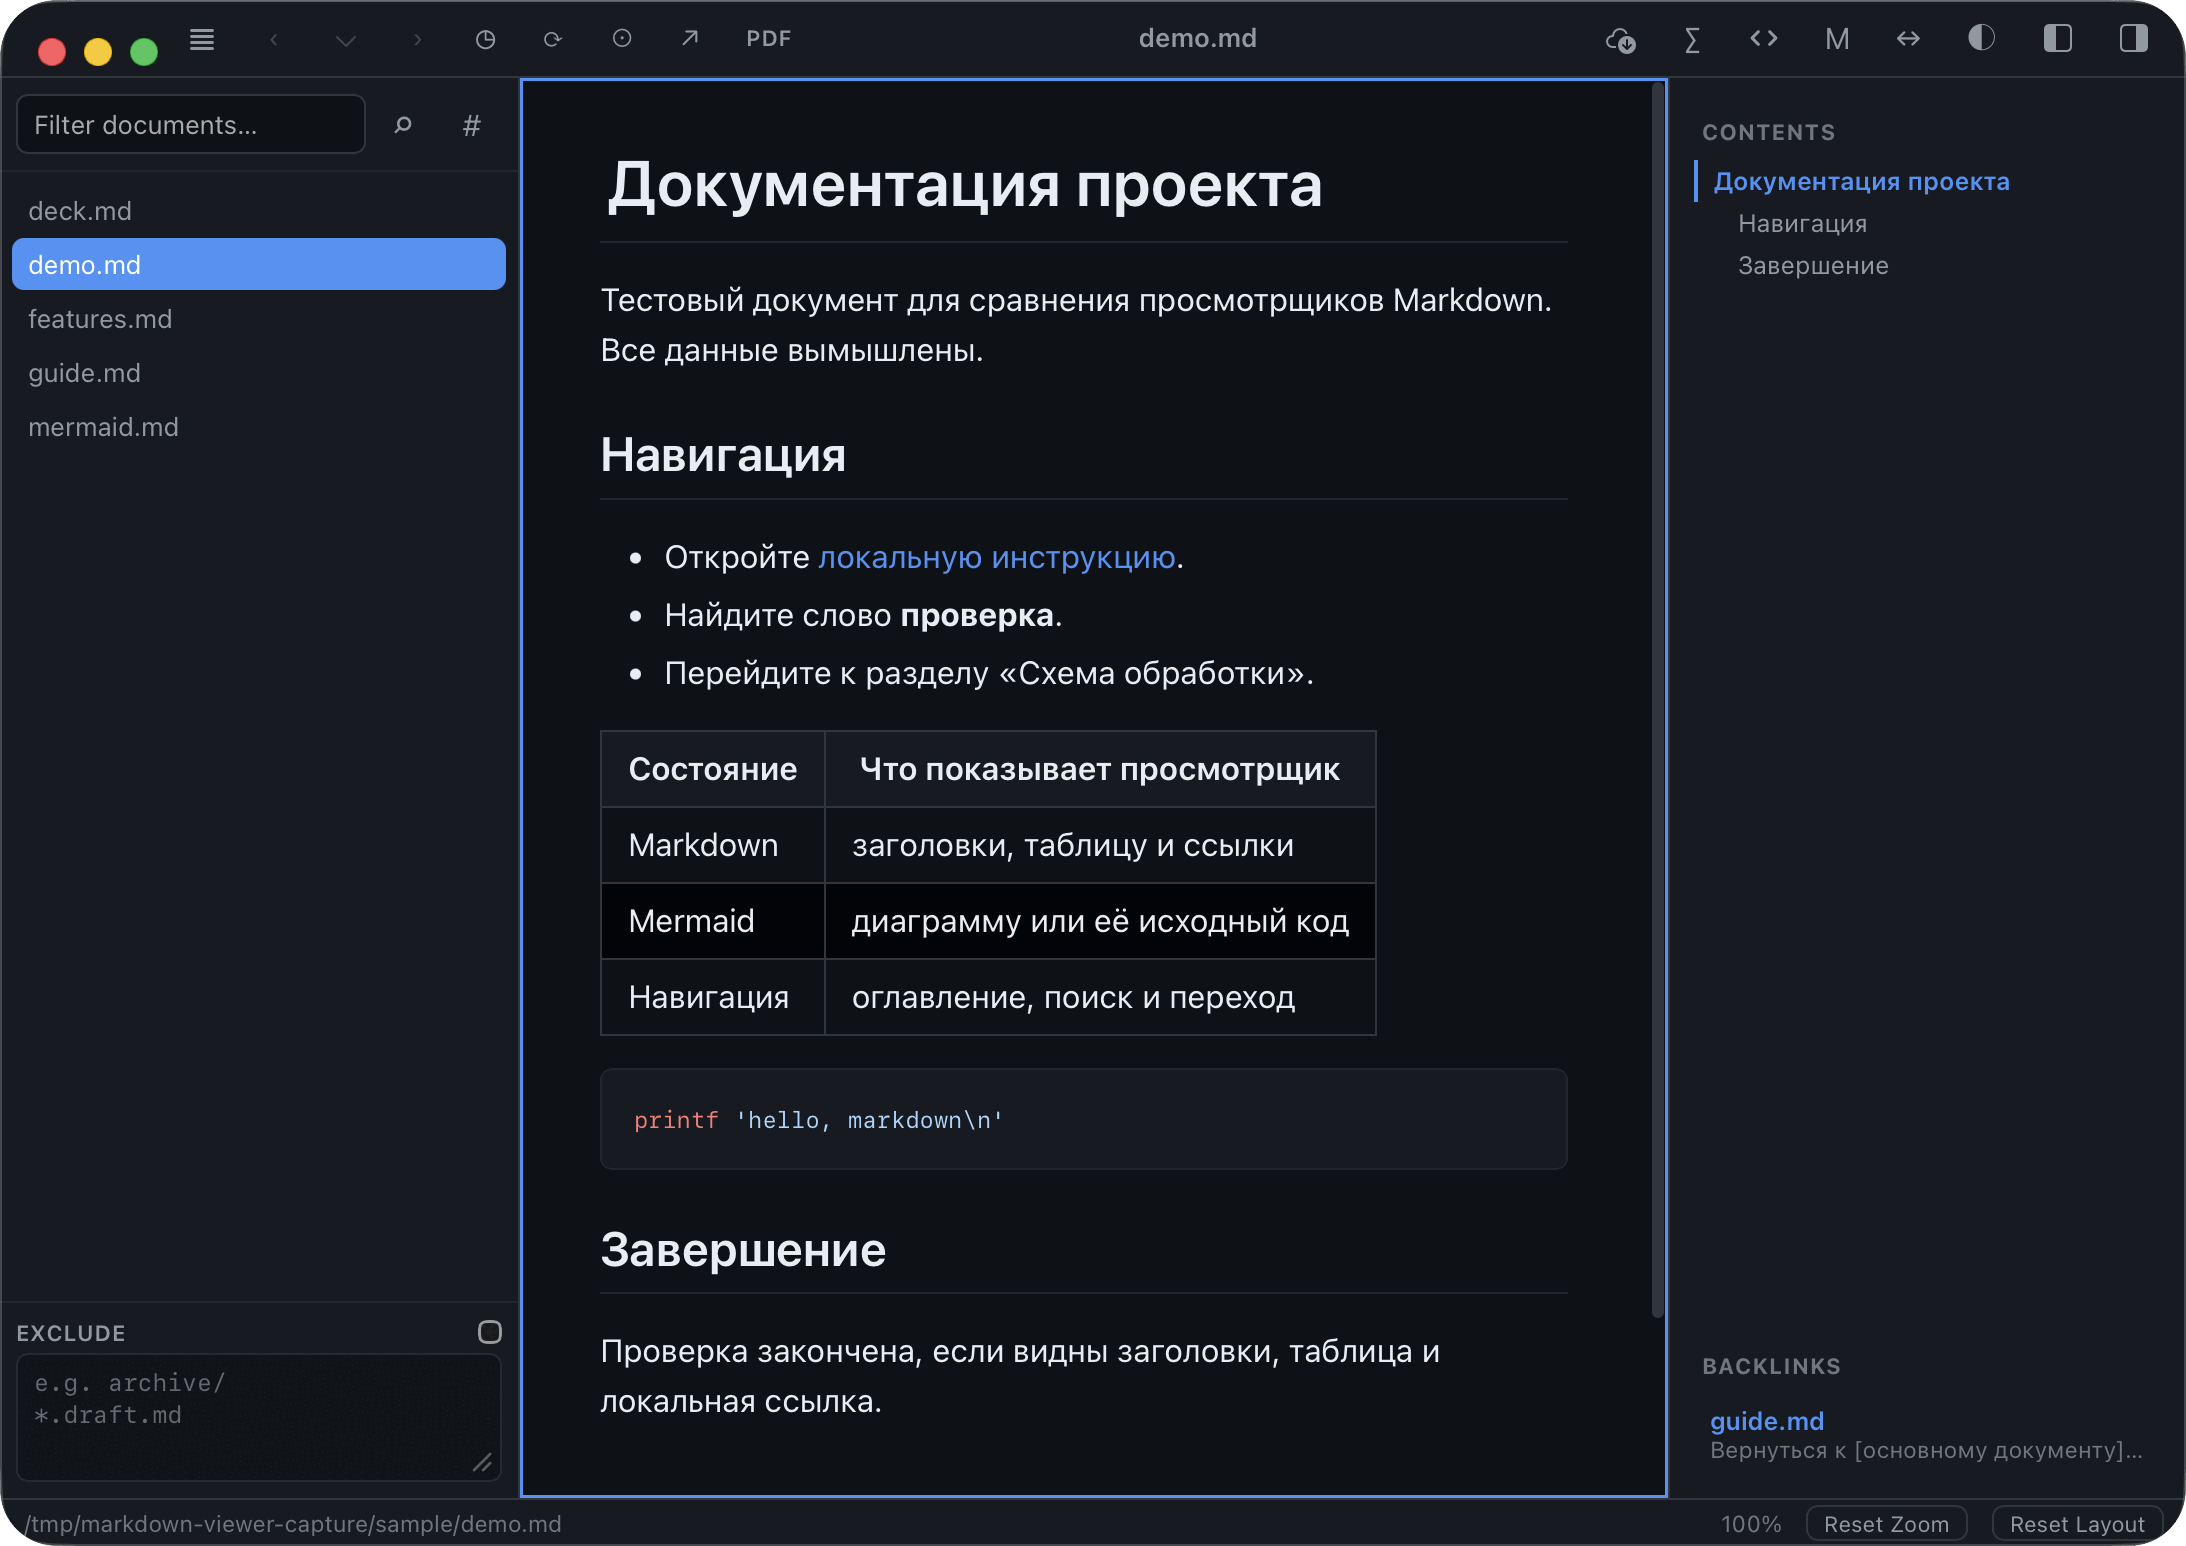Image resolution: width=2186 pixels, height=1546 pixels.
Task: Click the hash tag filter icon
Action: 472,125
